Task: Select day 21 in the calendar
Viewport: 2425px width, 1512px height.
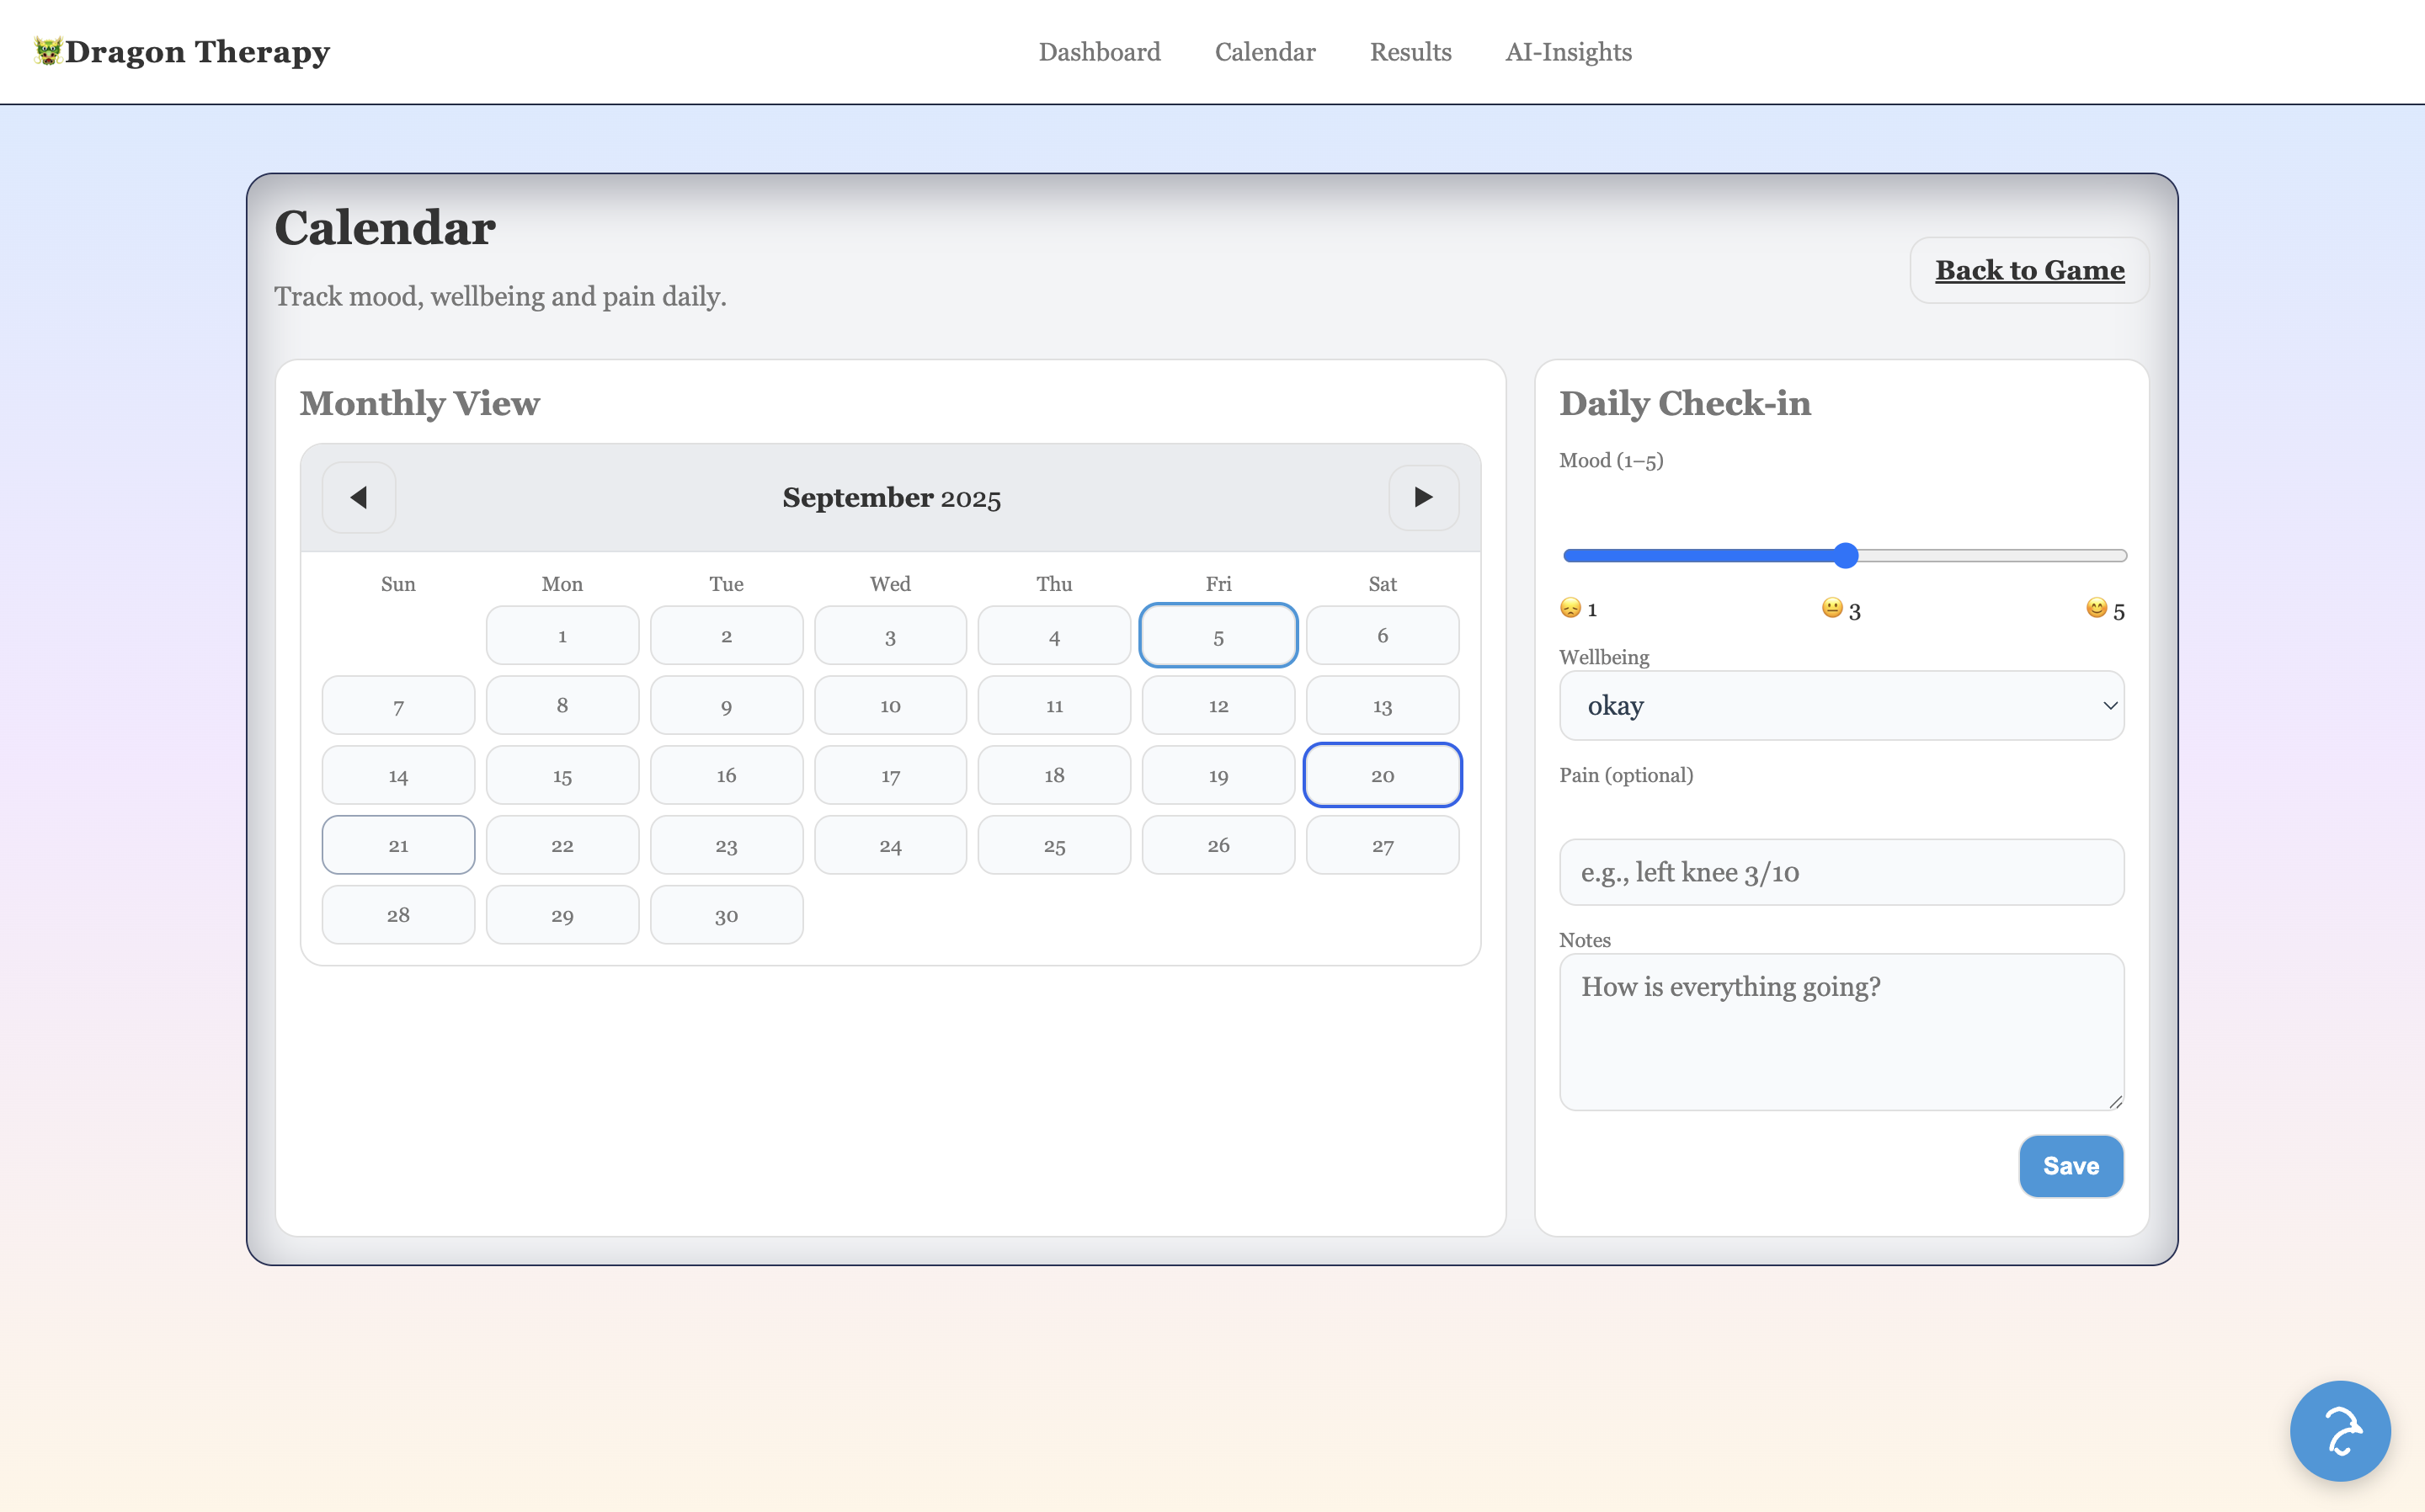Action: coord(398,845)
